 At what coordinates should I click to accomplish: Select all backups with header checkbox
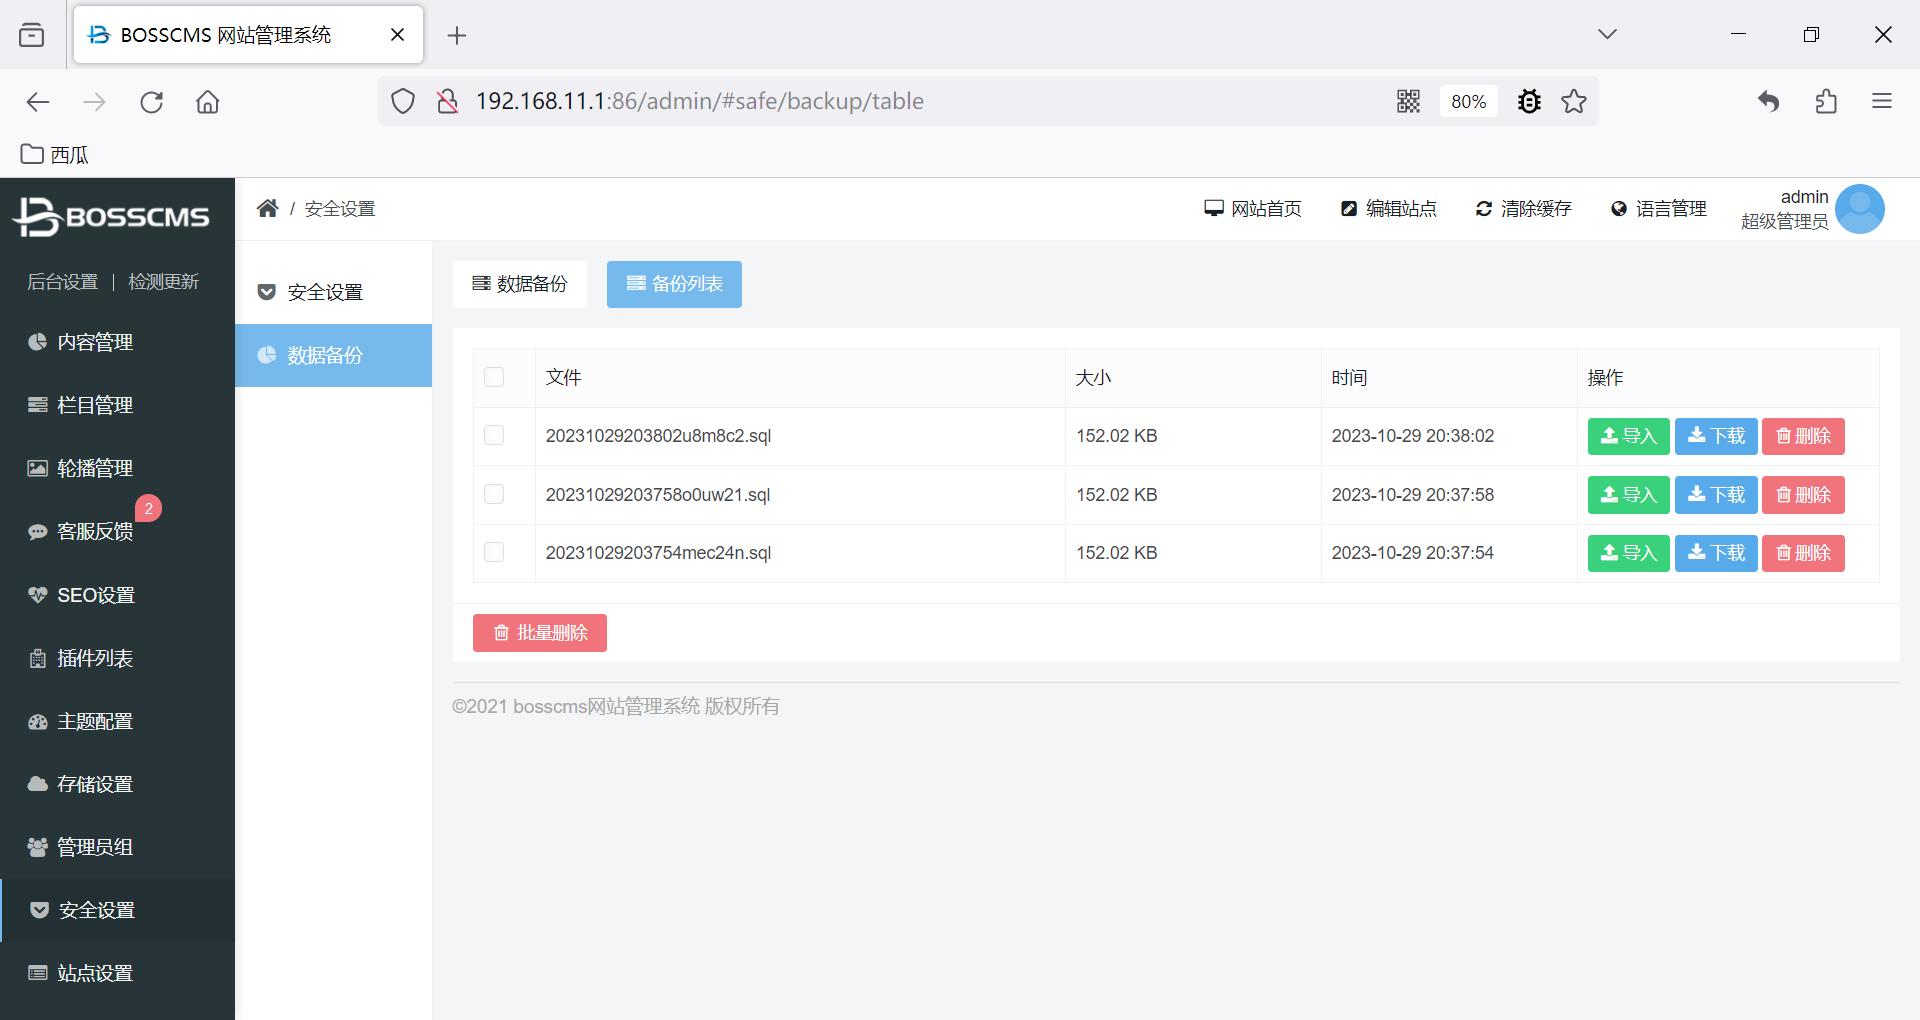[x=494, y=377]
